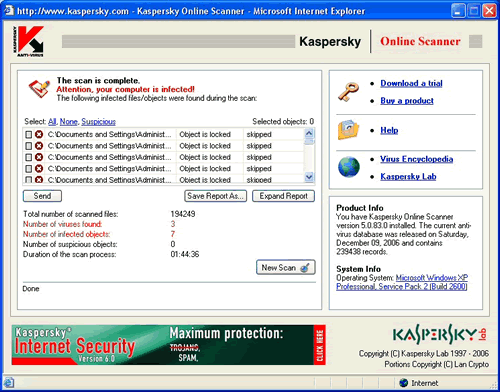
Task: Click the Internet zone globe in status bar
Action: coord(404,383)
